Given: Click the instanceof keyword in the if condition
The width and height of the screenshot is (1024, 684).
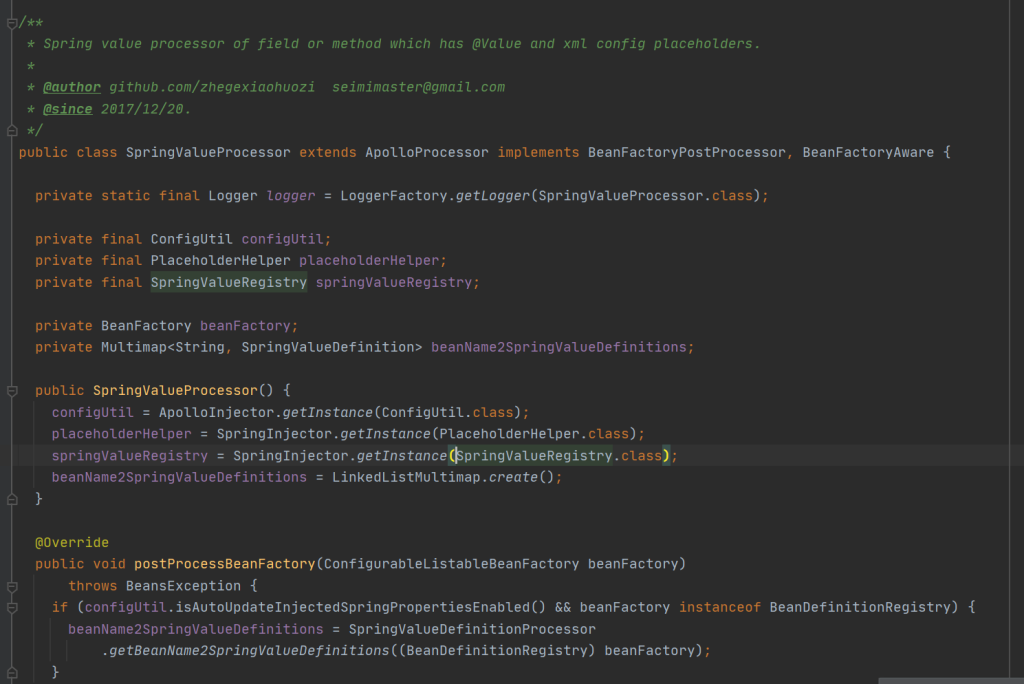Looking at the screenshot, I should click(x=720, y=608).
